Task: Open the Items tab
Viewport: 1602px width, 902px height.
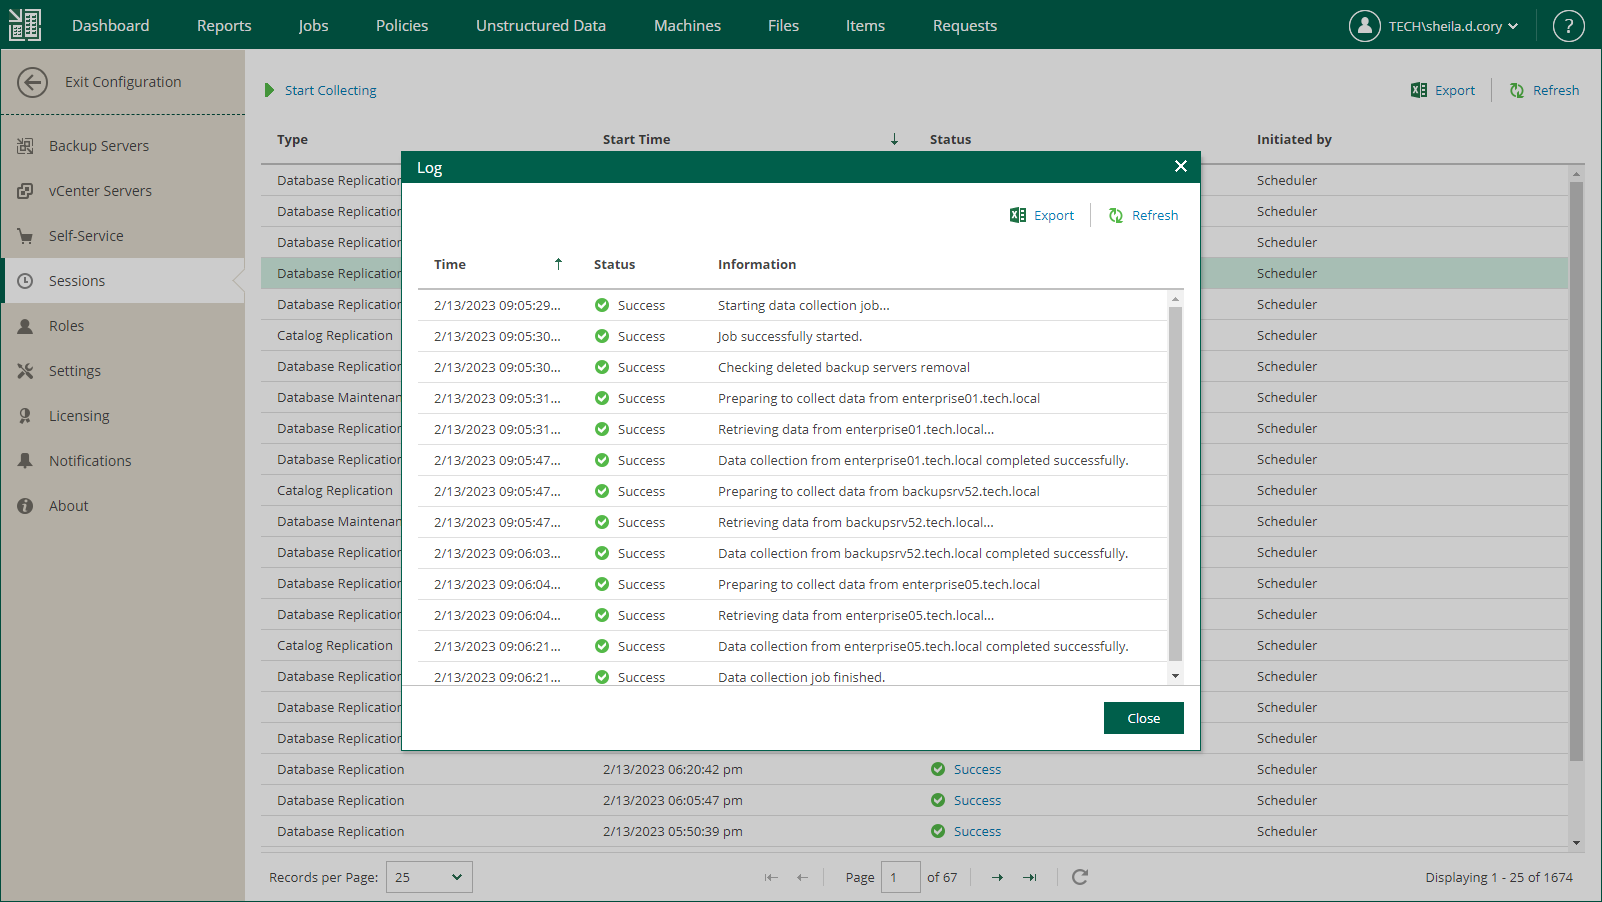Action: point(865,25)
